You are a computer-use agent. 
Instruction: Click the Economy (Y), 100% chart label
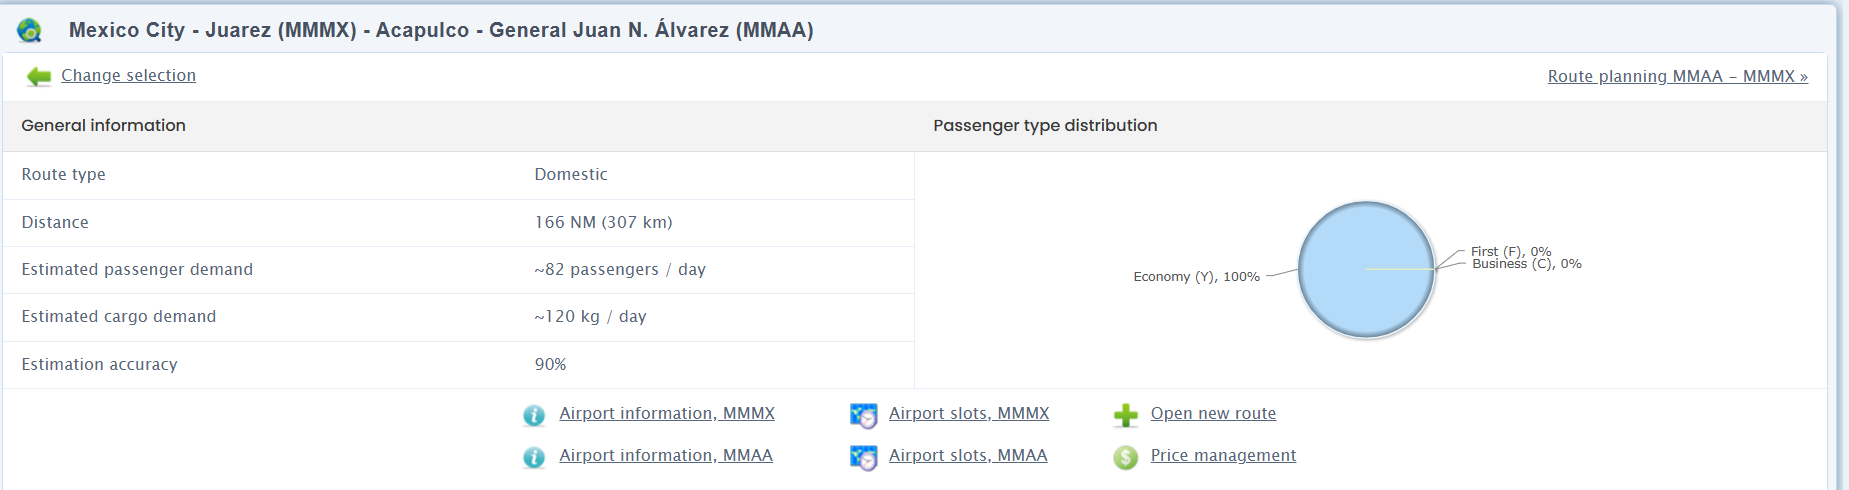click(1196, 277)
